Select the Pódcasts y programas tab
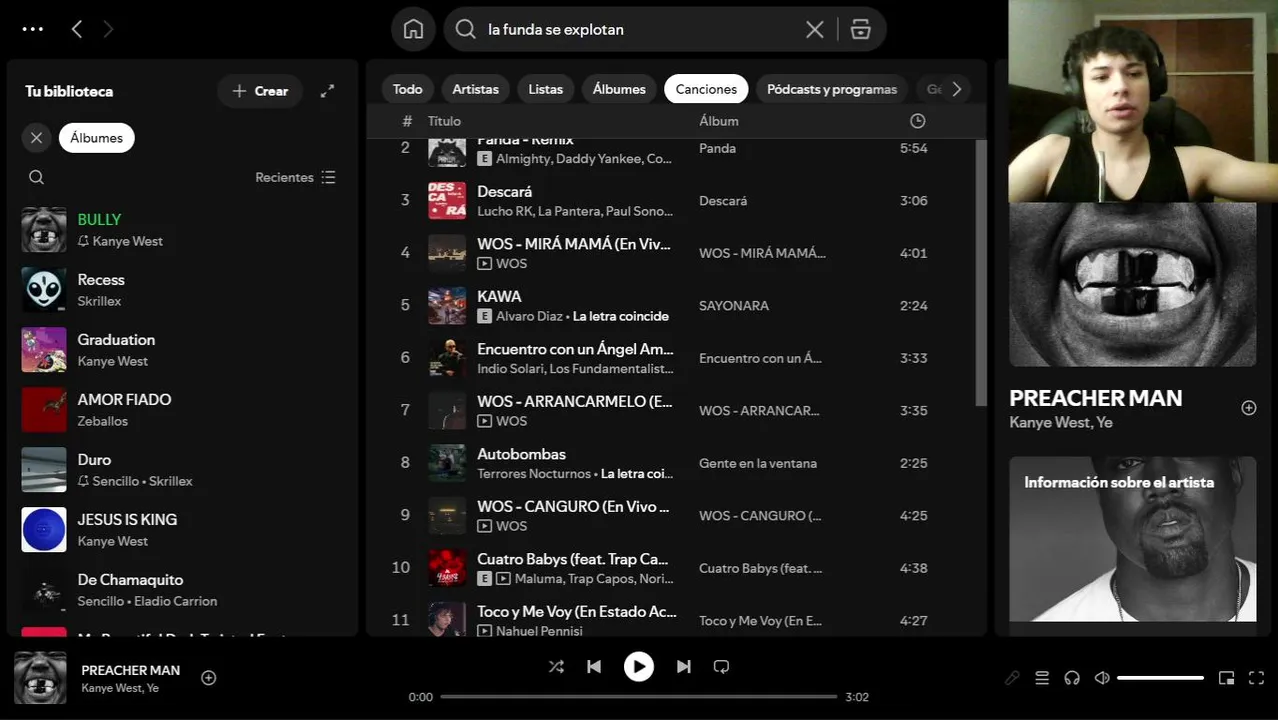 pos(832,89)
